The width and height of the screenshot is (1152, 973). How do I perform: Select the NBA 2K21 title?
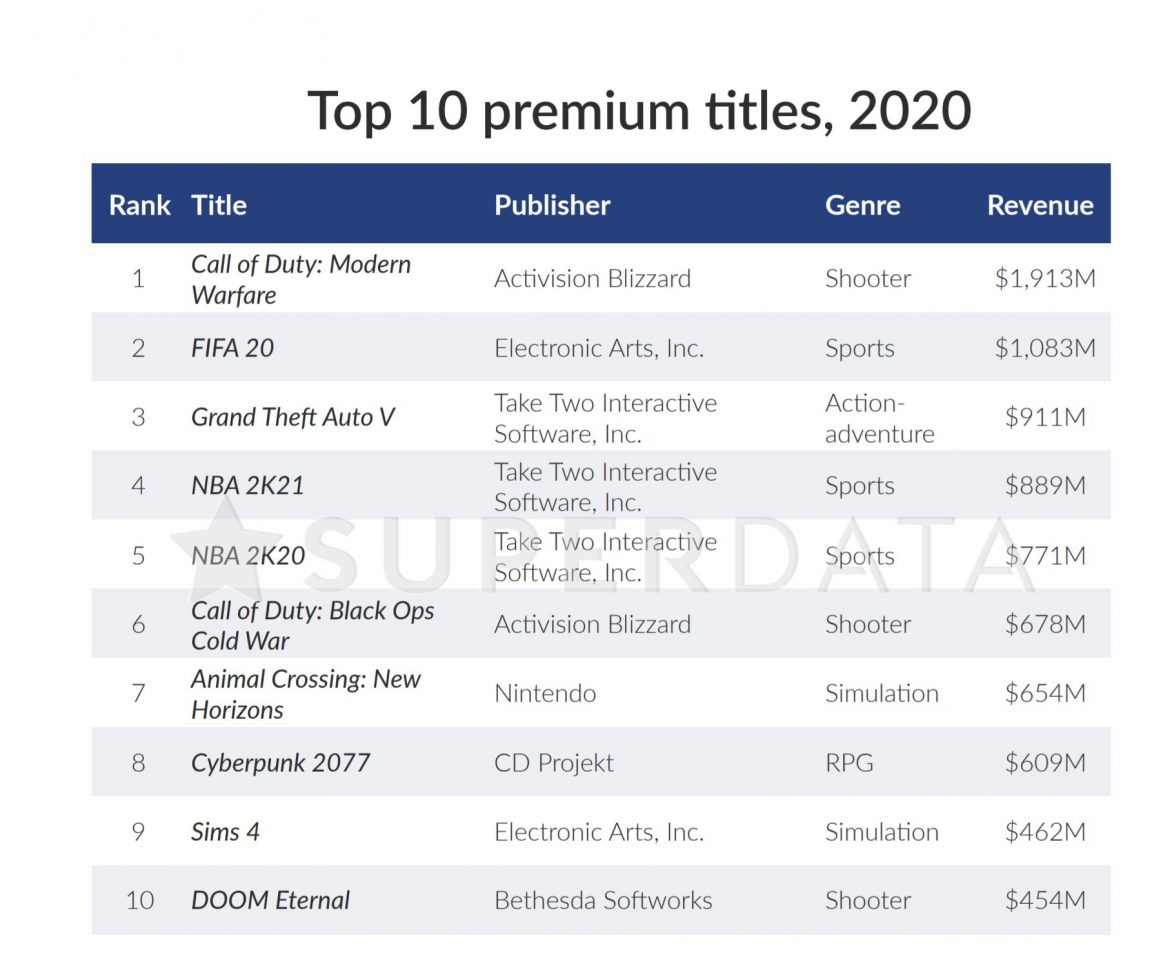(x=247, y=486)
